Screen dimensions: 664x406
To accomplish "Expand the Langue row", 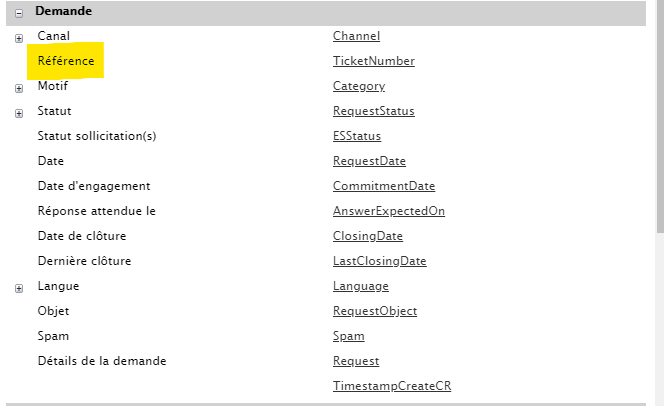I will pos(19,288).
